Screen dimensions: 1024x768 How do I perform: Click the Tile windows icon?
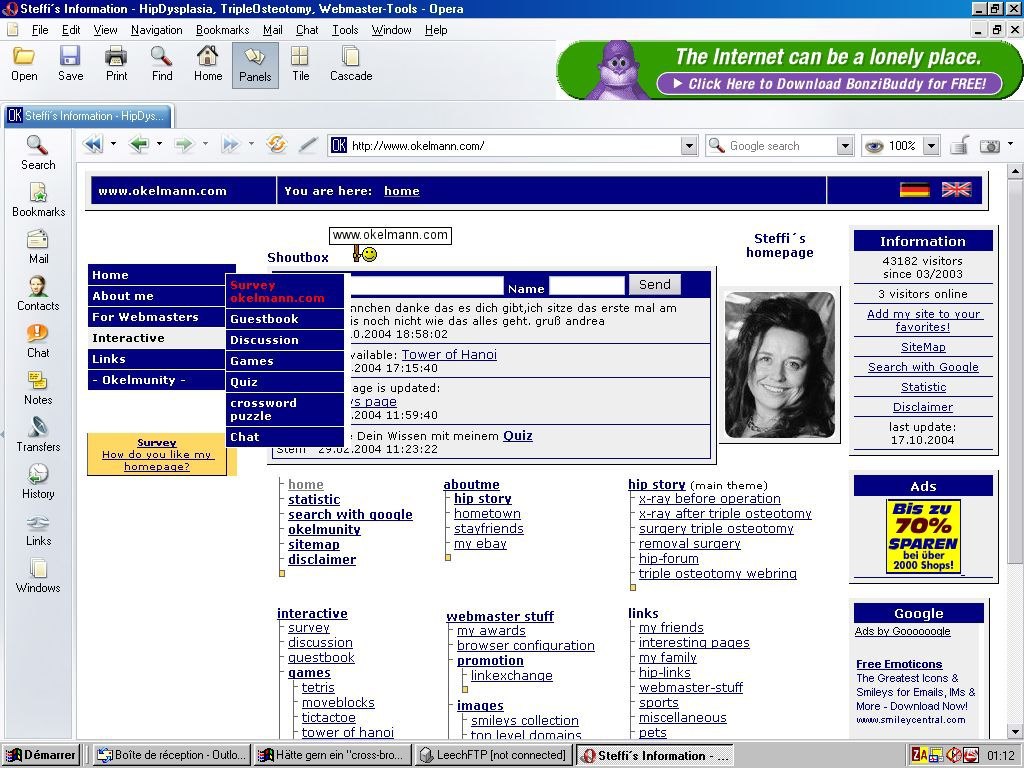point(300,64)
